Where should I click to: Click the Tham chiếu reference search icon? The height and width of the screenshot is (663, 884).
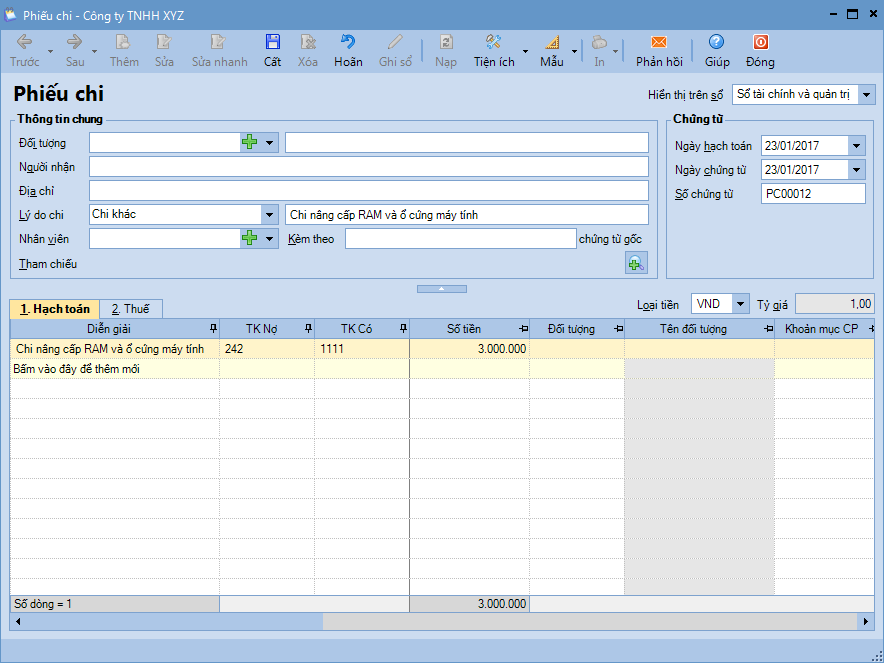pyautogui.click(x=636, y=263)
